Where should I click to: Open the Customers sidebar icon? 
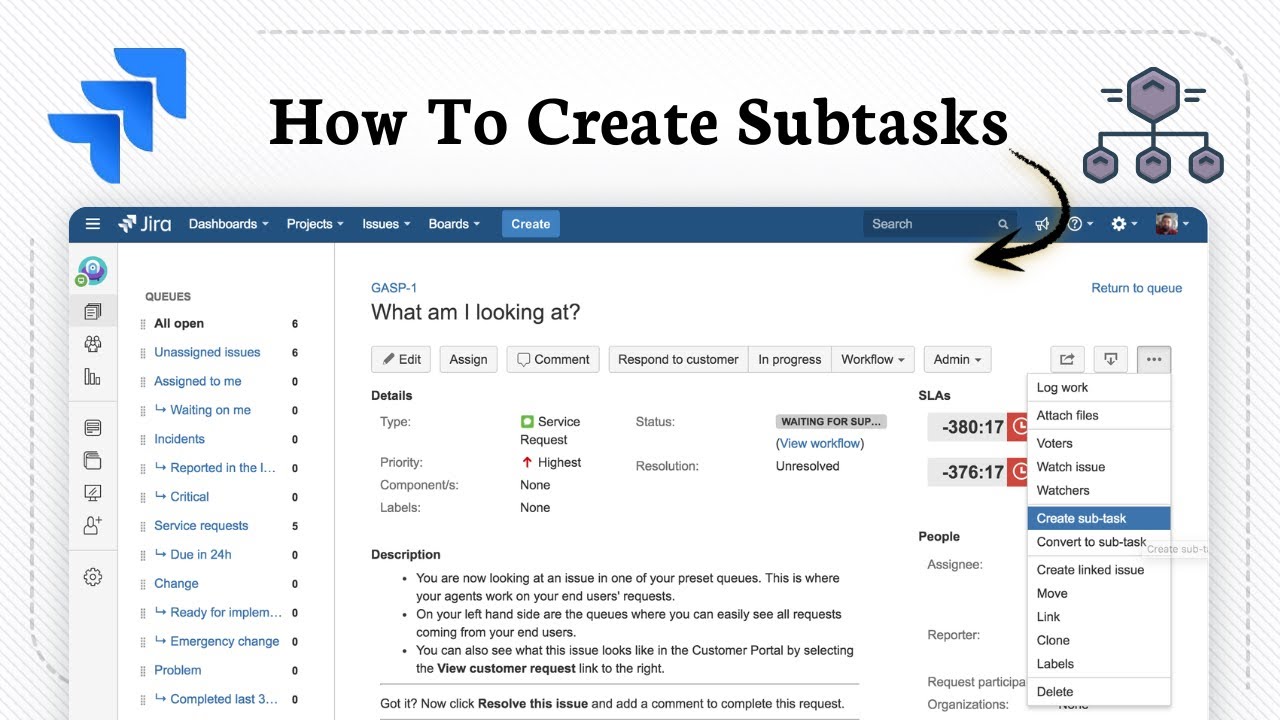click(93, 344)
